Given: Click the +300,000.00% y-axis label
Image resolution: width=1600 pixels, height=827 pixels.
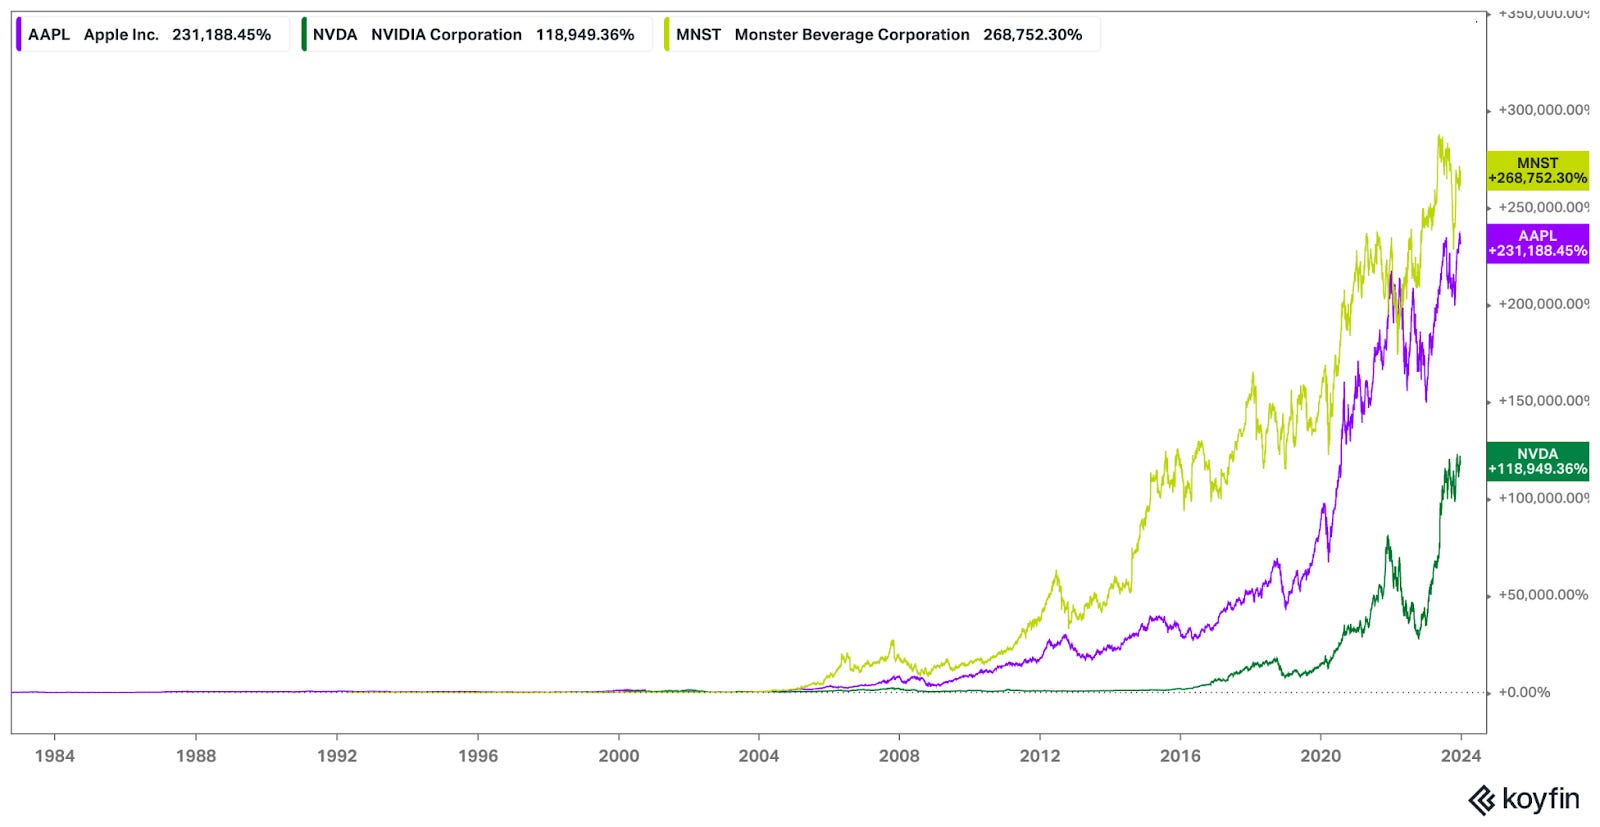Looking at the screenshot, I should point(1543,110).
